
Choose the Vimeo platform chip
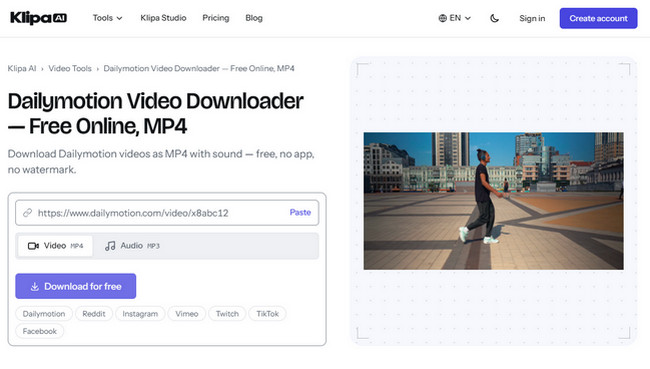coord(187,314)
